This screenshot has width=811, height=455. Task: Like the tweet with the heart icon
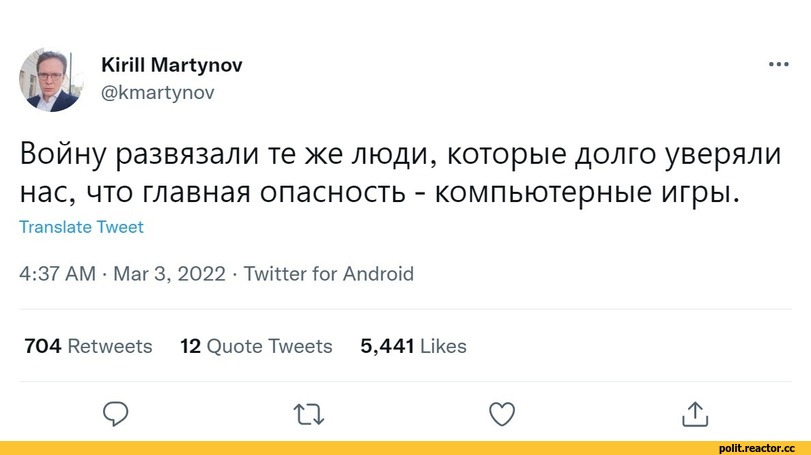point(500,412)
